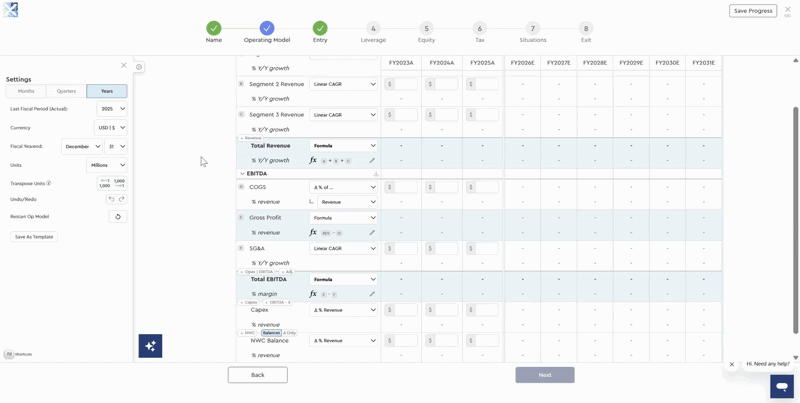Click the COGS FY2023A input field
800x403 pixels.
click(x=401, y=187)
